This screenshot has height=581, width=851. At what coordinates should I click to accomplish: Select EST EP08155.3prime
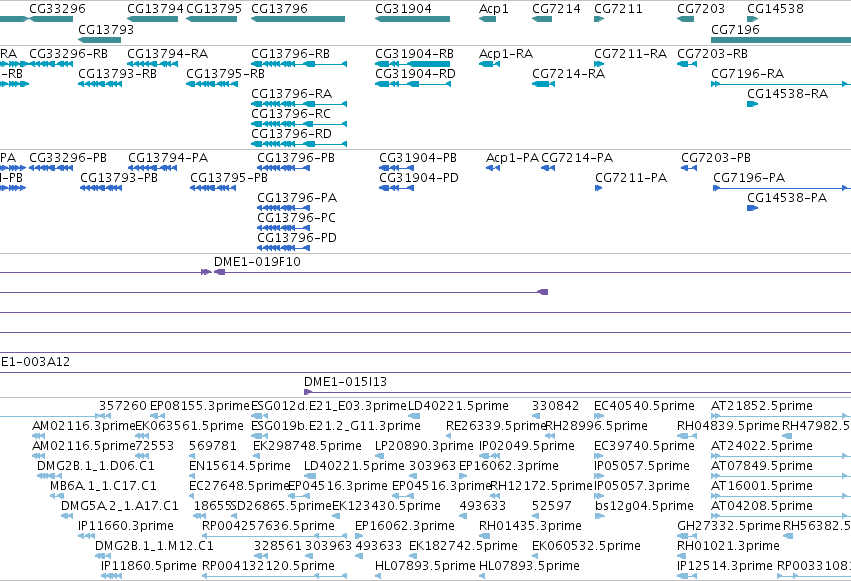click(155, 416)
